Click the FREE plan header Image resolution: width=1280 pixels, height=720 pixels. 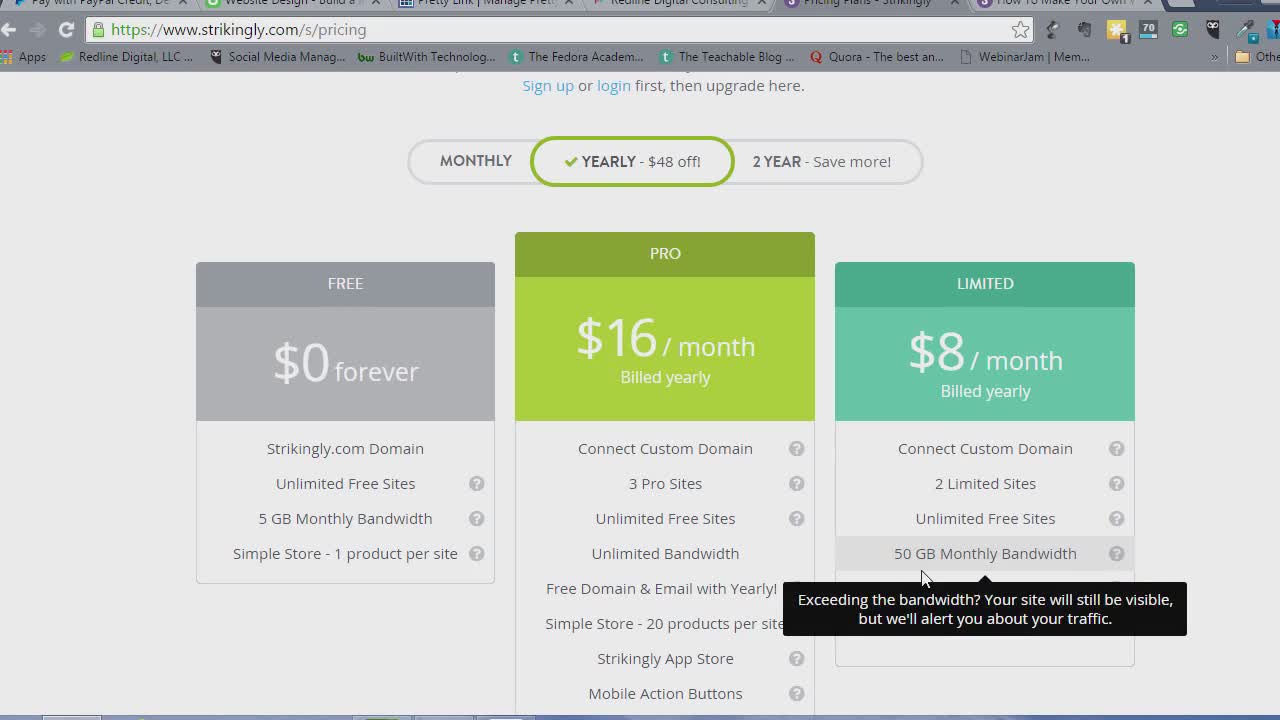click(x=345, y=284)
